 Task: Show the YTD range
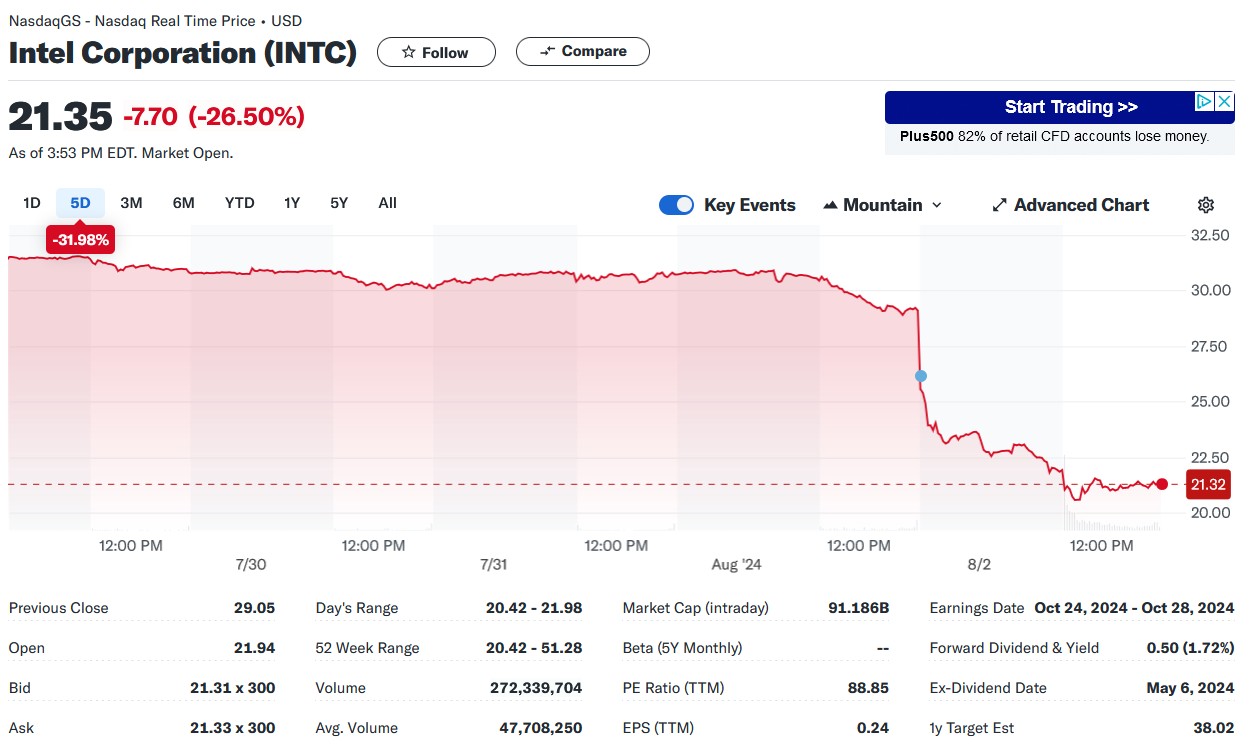click(239, 203)
